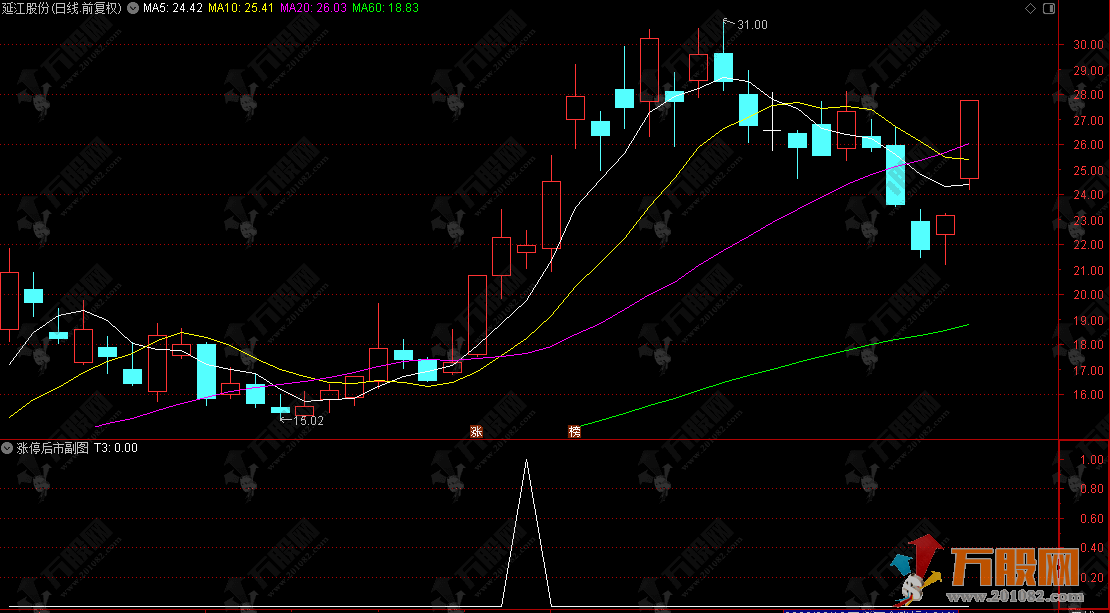Click the magenta MA20 indicator label
The image size is (1110, 613).
pyautogui.click(x=314, y=8)
